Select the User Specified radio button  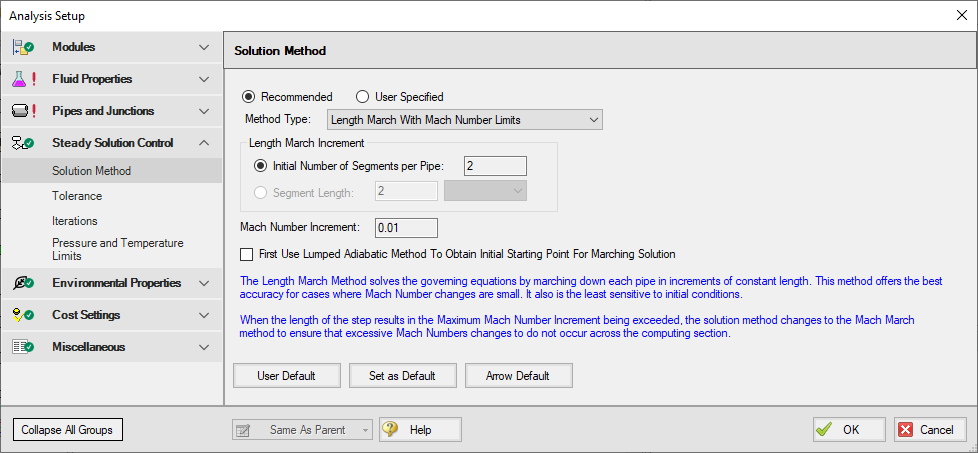pyautogui.click(x=362, y=97)
